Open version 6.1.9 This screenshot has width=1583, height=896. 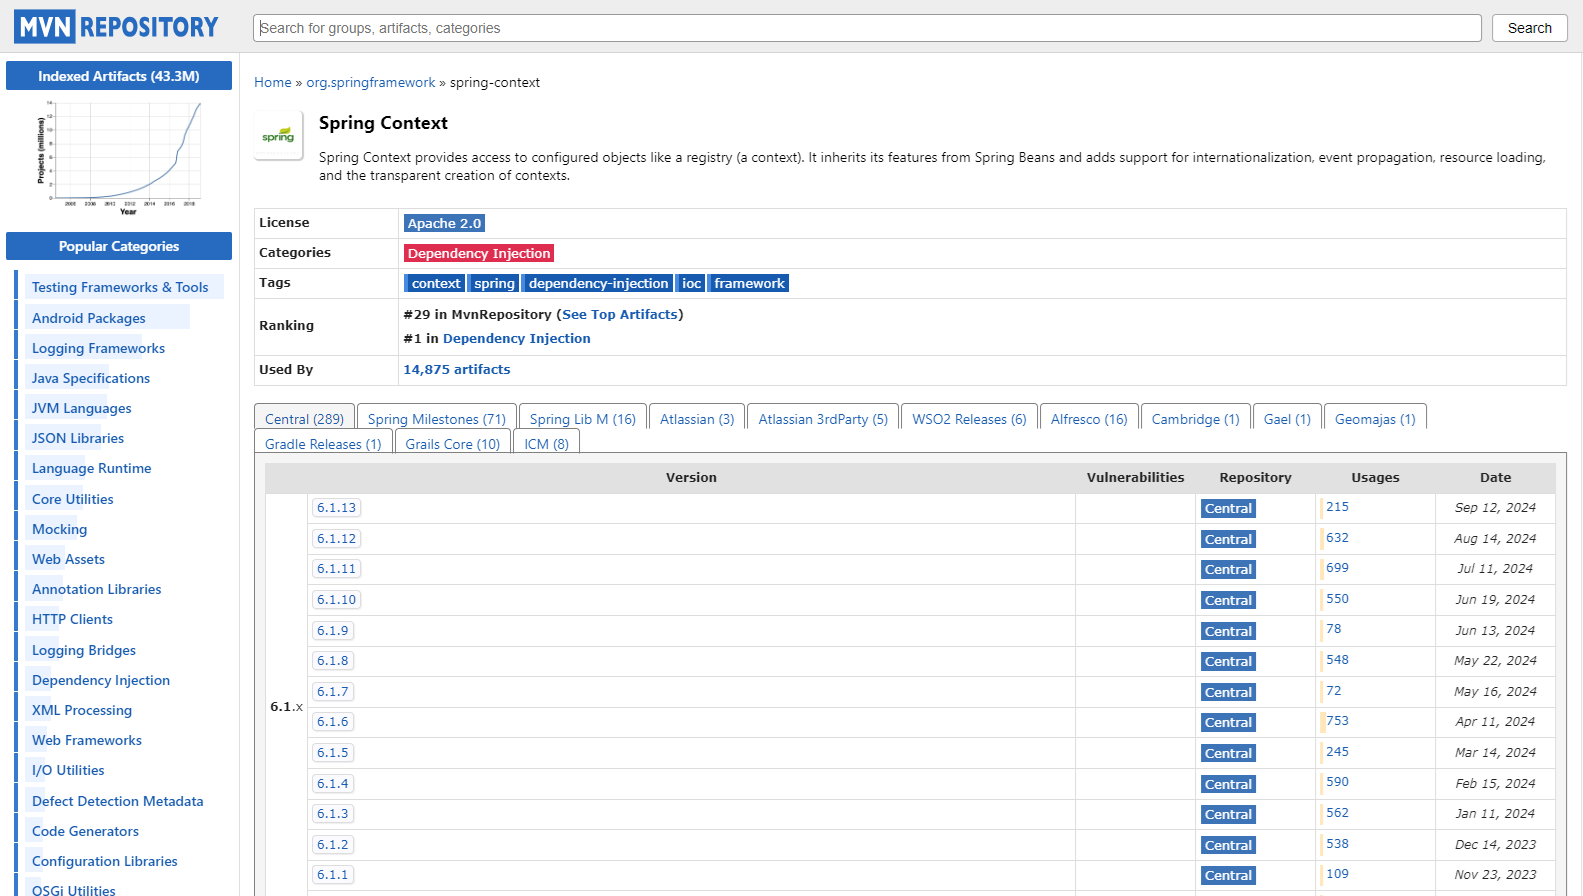point(333,631)
